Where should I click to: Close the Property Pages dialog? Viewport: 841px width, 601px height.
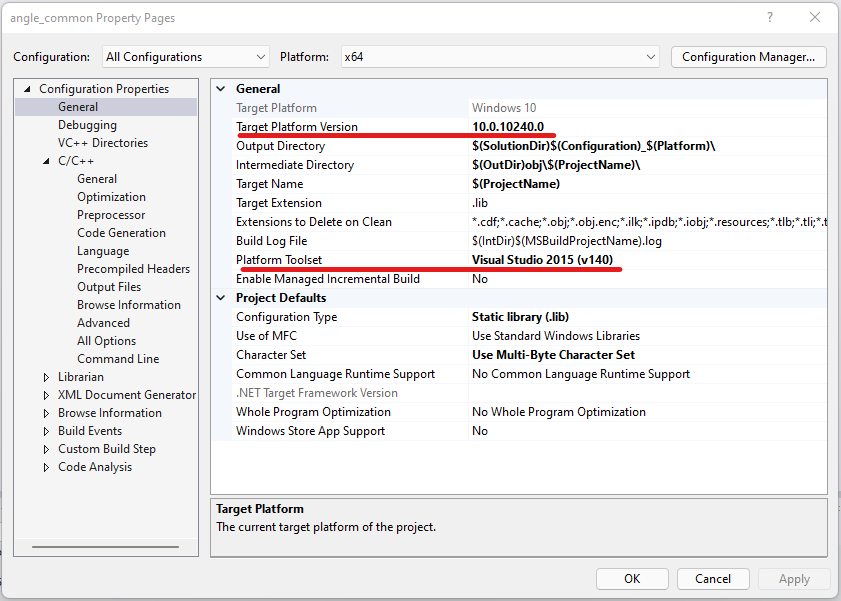813,18
